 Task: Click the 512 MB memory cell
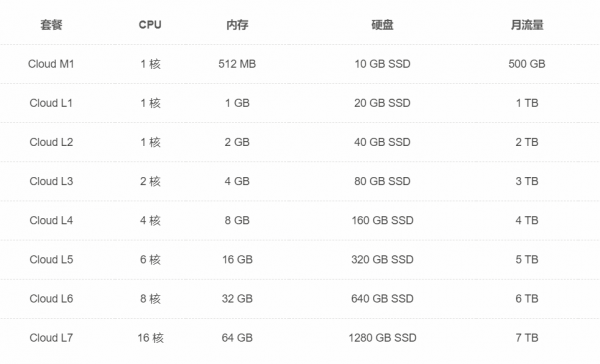[237, 64]
